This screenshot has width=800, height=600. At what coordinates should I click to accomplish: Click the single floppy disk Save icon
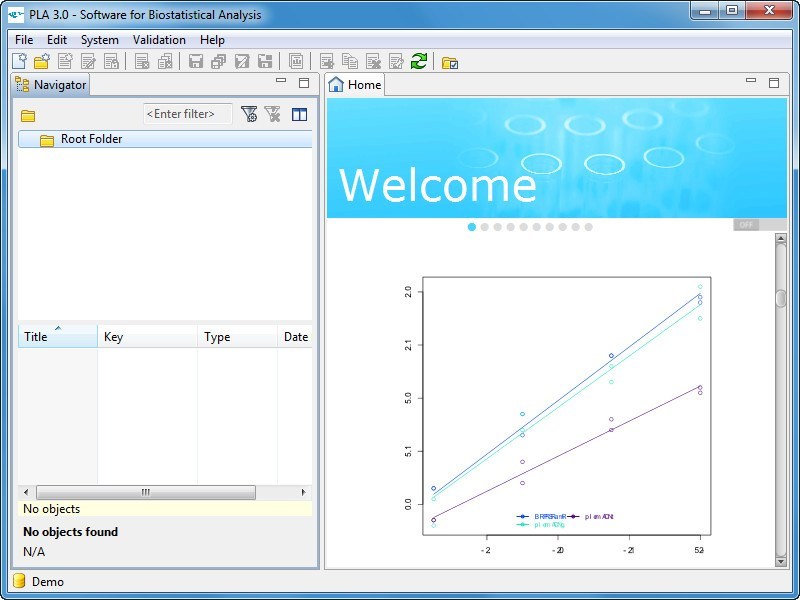pyautogui.click(x=196, y=61)
